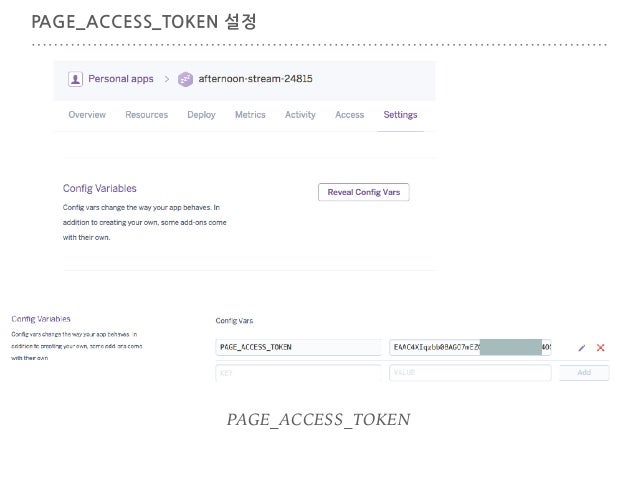Image resolution: width=638 pixels, height=479 pixels.
Task: Open the Overview tab
Action: (x=87, y=115)
